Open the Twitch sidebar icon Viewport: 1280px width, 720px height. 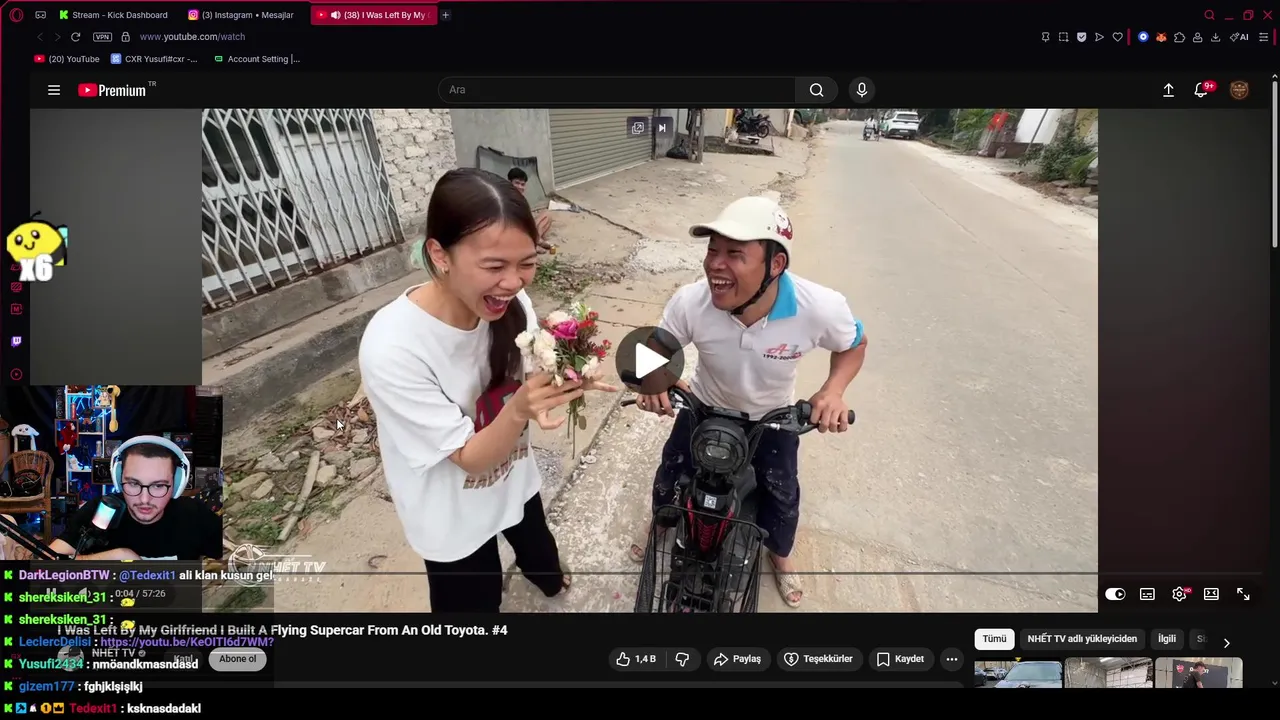[16, 342]
